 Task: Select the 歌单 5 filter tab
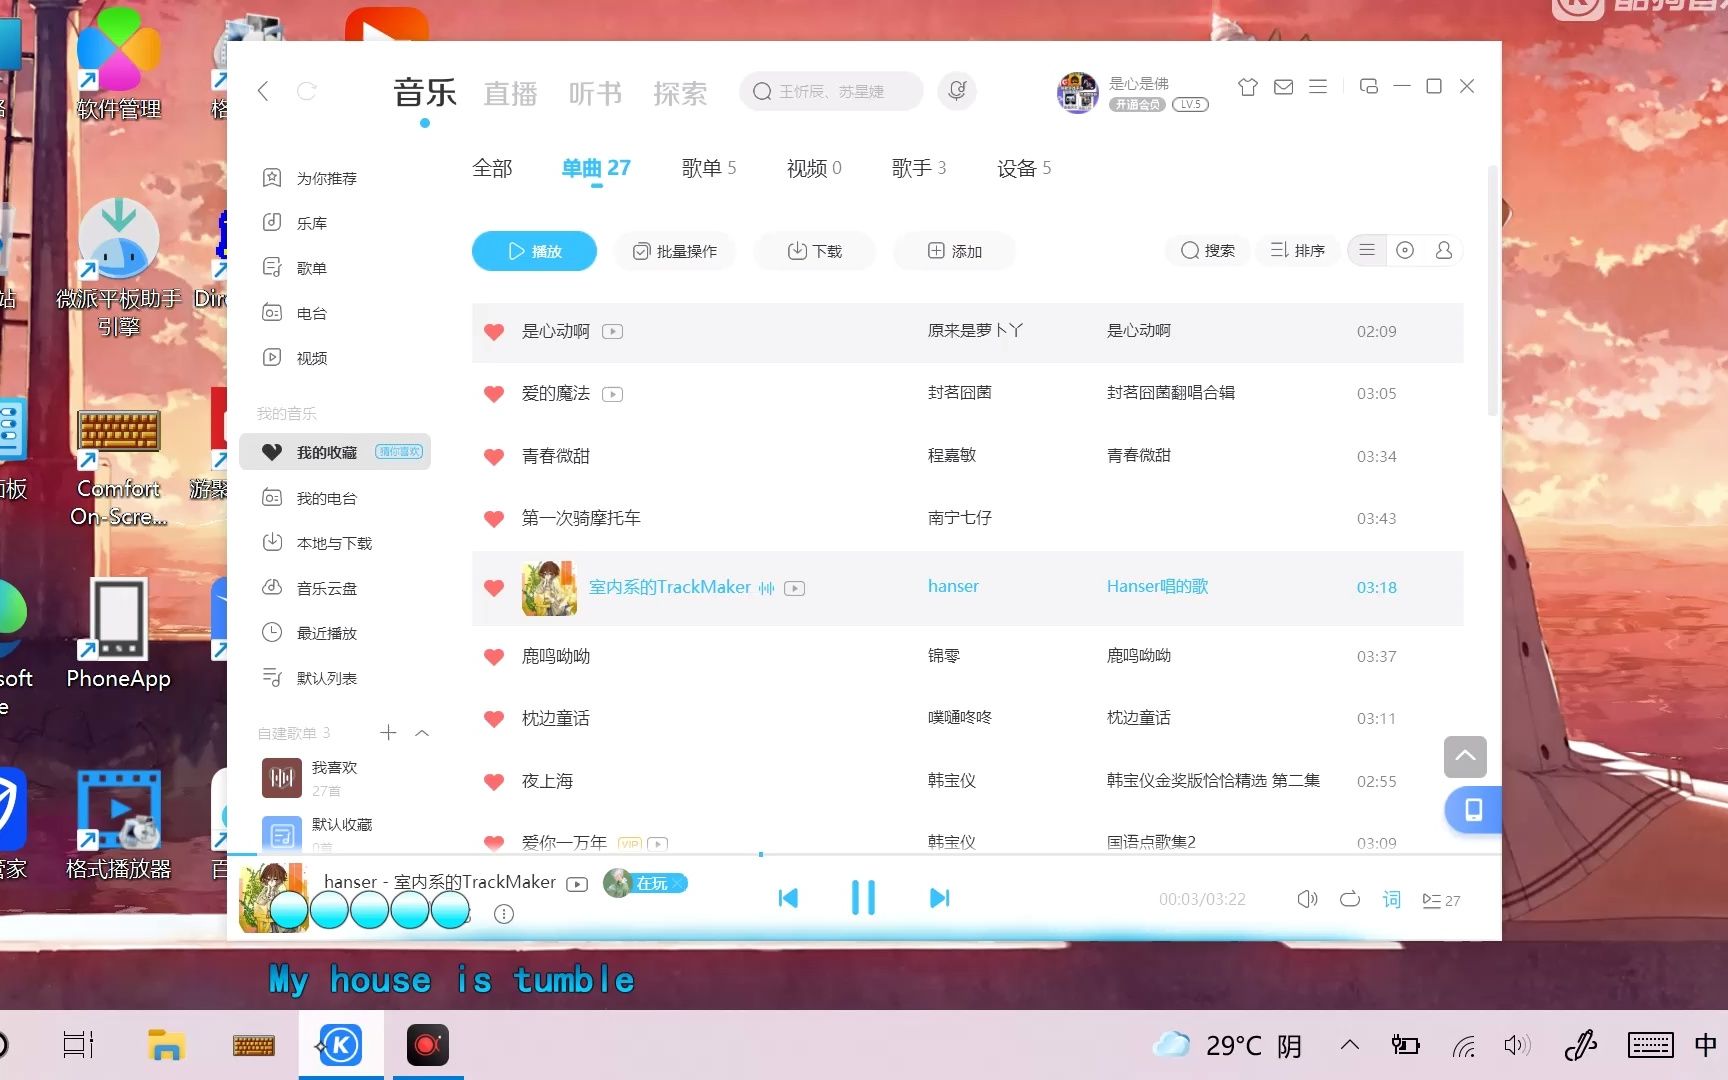pos(709,168)
